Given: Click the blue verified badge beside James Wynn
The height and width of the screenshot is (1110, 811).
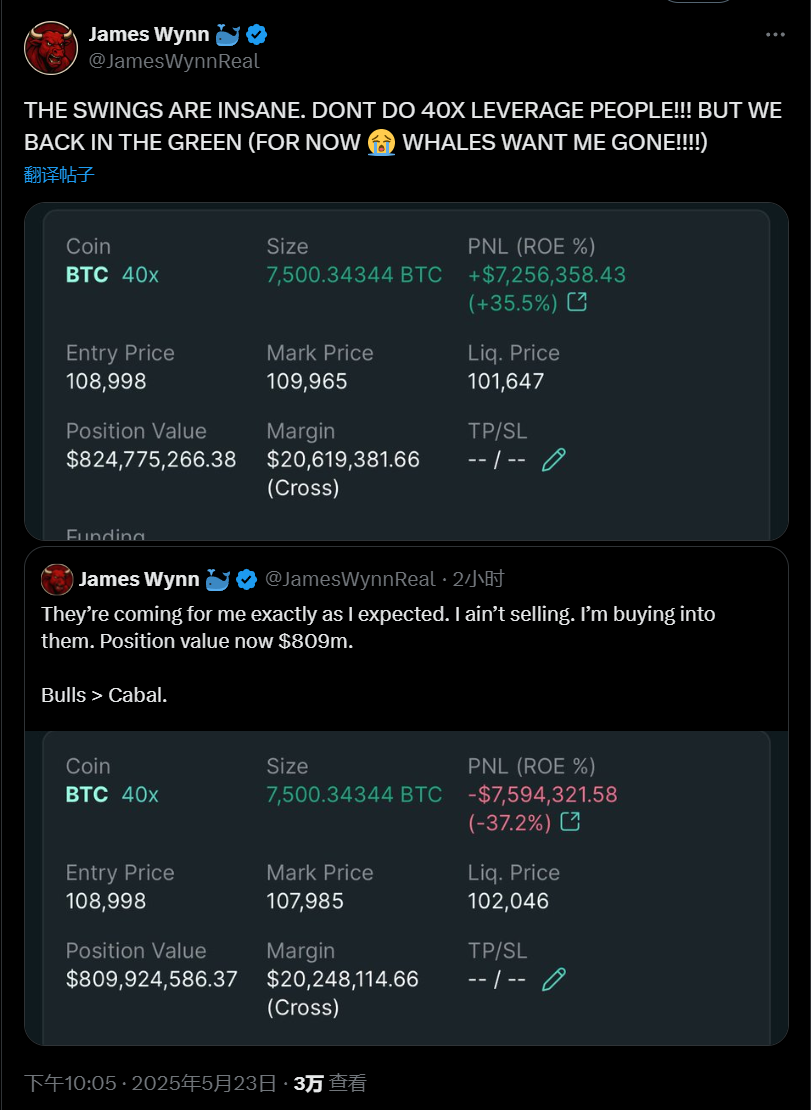Looking at the screenshot, I should [x=256, y=34].
